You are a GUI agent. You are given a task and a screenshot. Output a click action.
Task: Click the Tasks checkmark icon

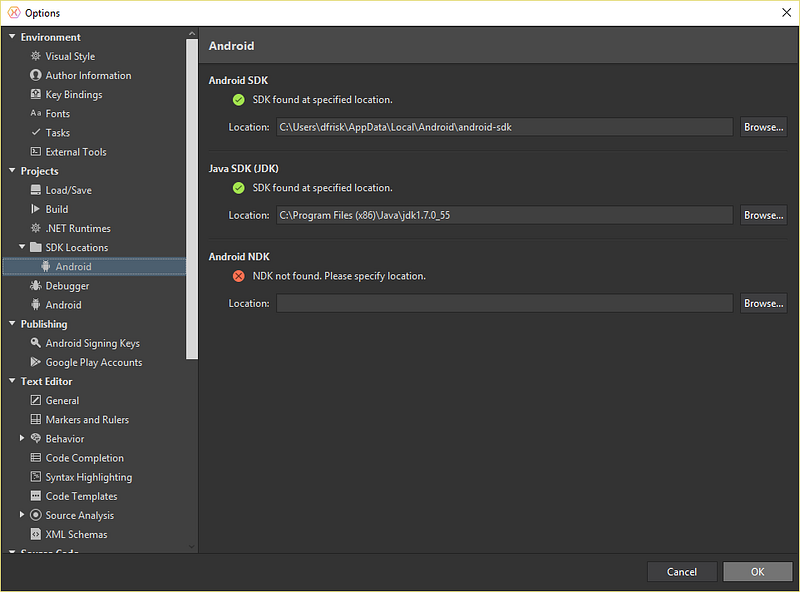point(36,132)
